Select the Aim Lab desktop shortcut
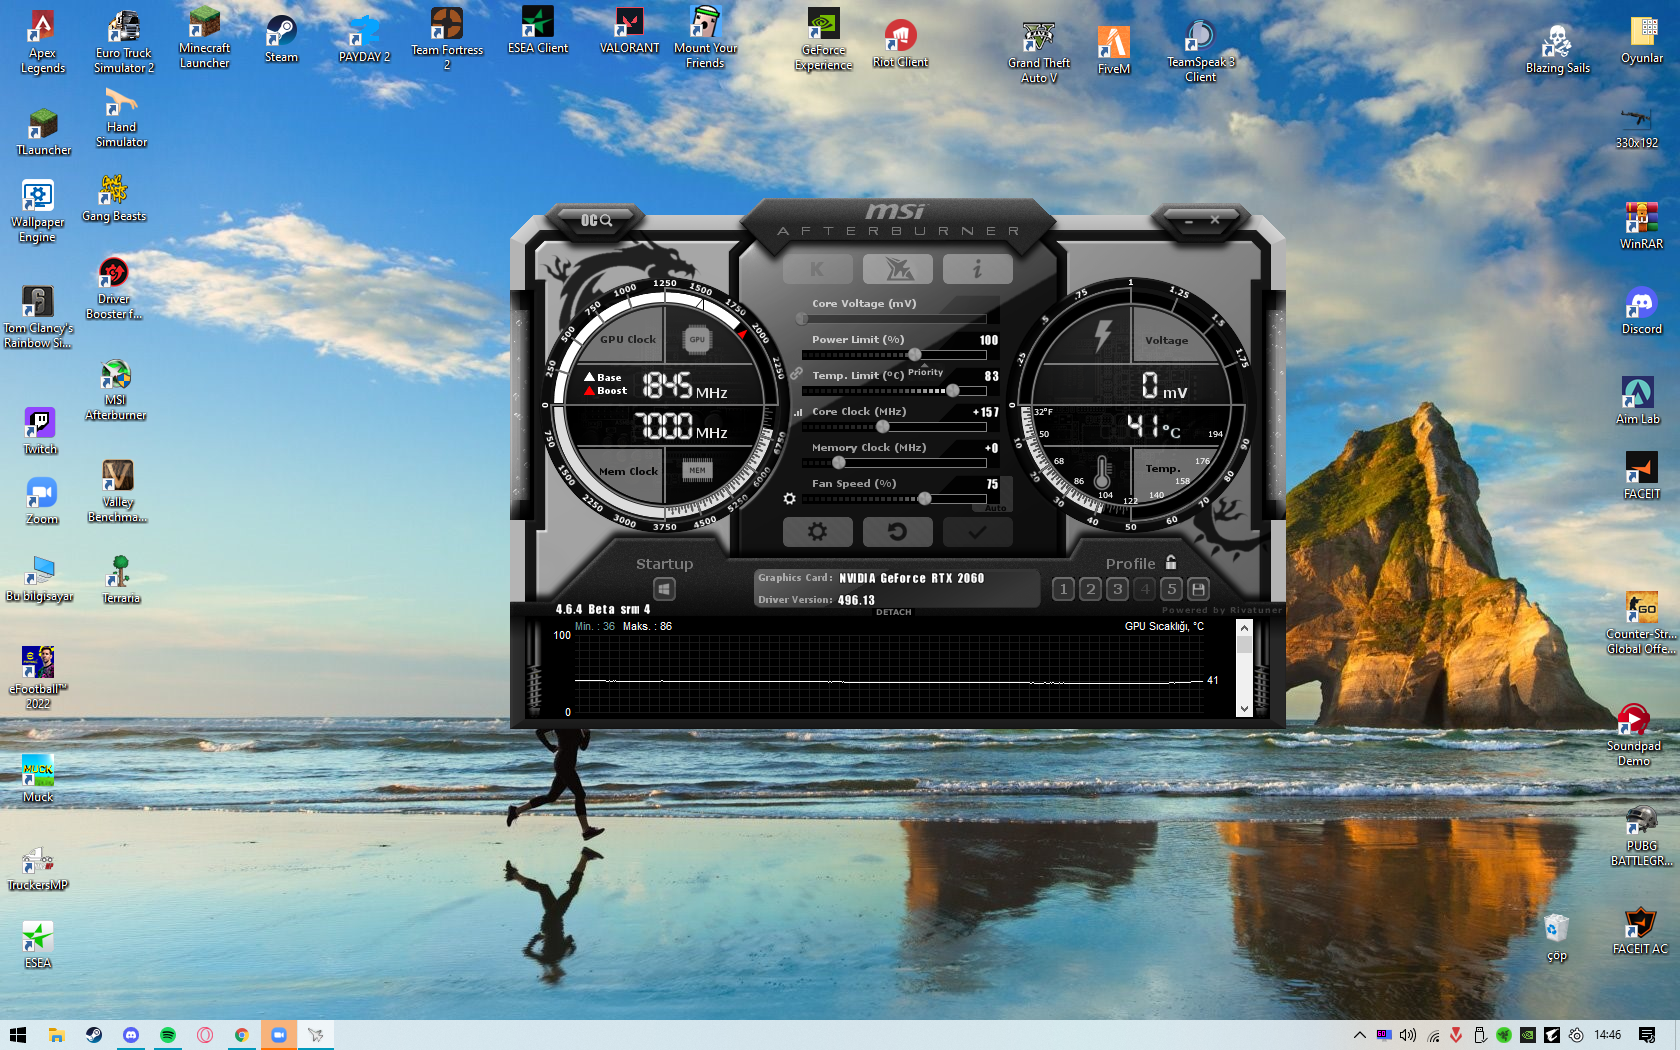This screenshot has width=1680, height=1050. point(1638,401)
